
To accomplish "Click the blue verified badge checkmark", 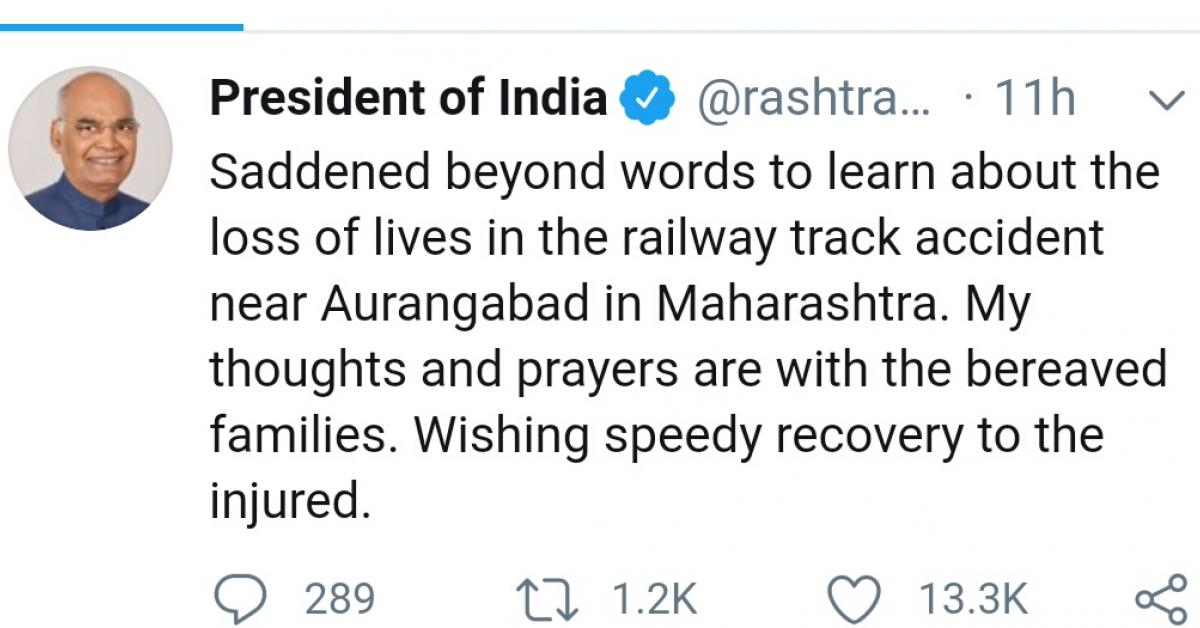I will tap(647, 97).
